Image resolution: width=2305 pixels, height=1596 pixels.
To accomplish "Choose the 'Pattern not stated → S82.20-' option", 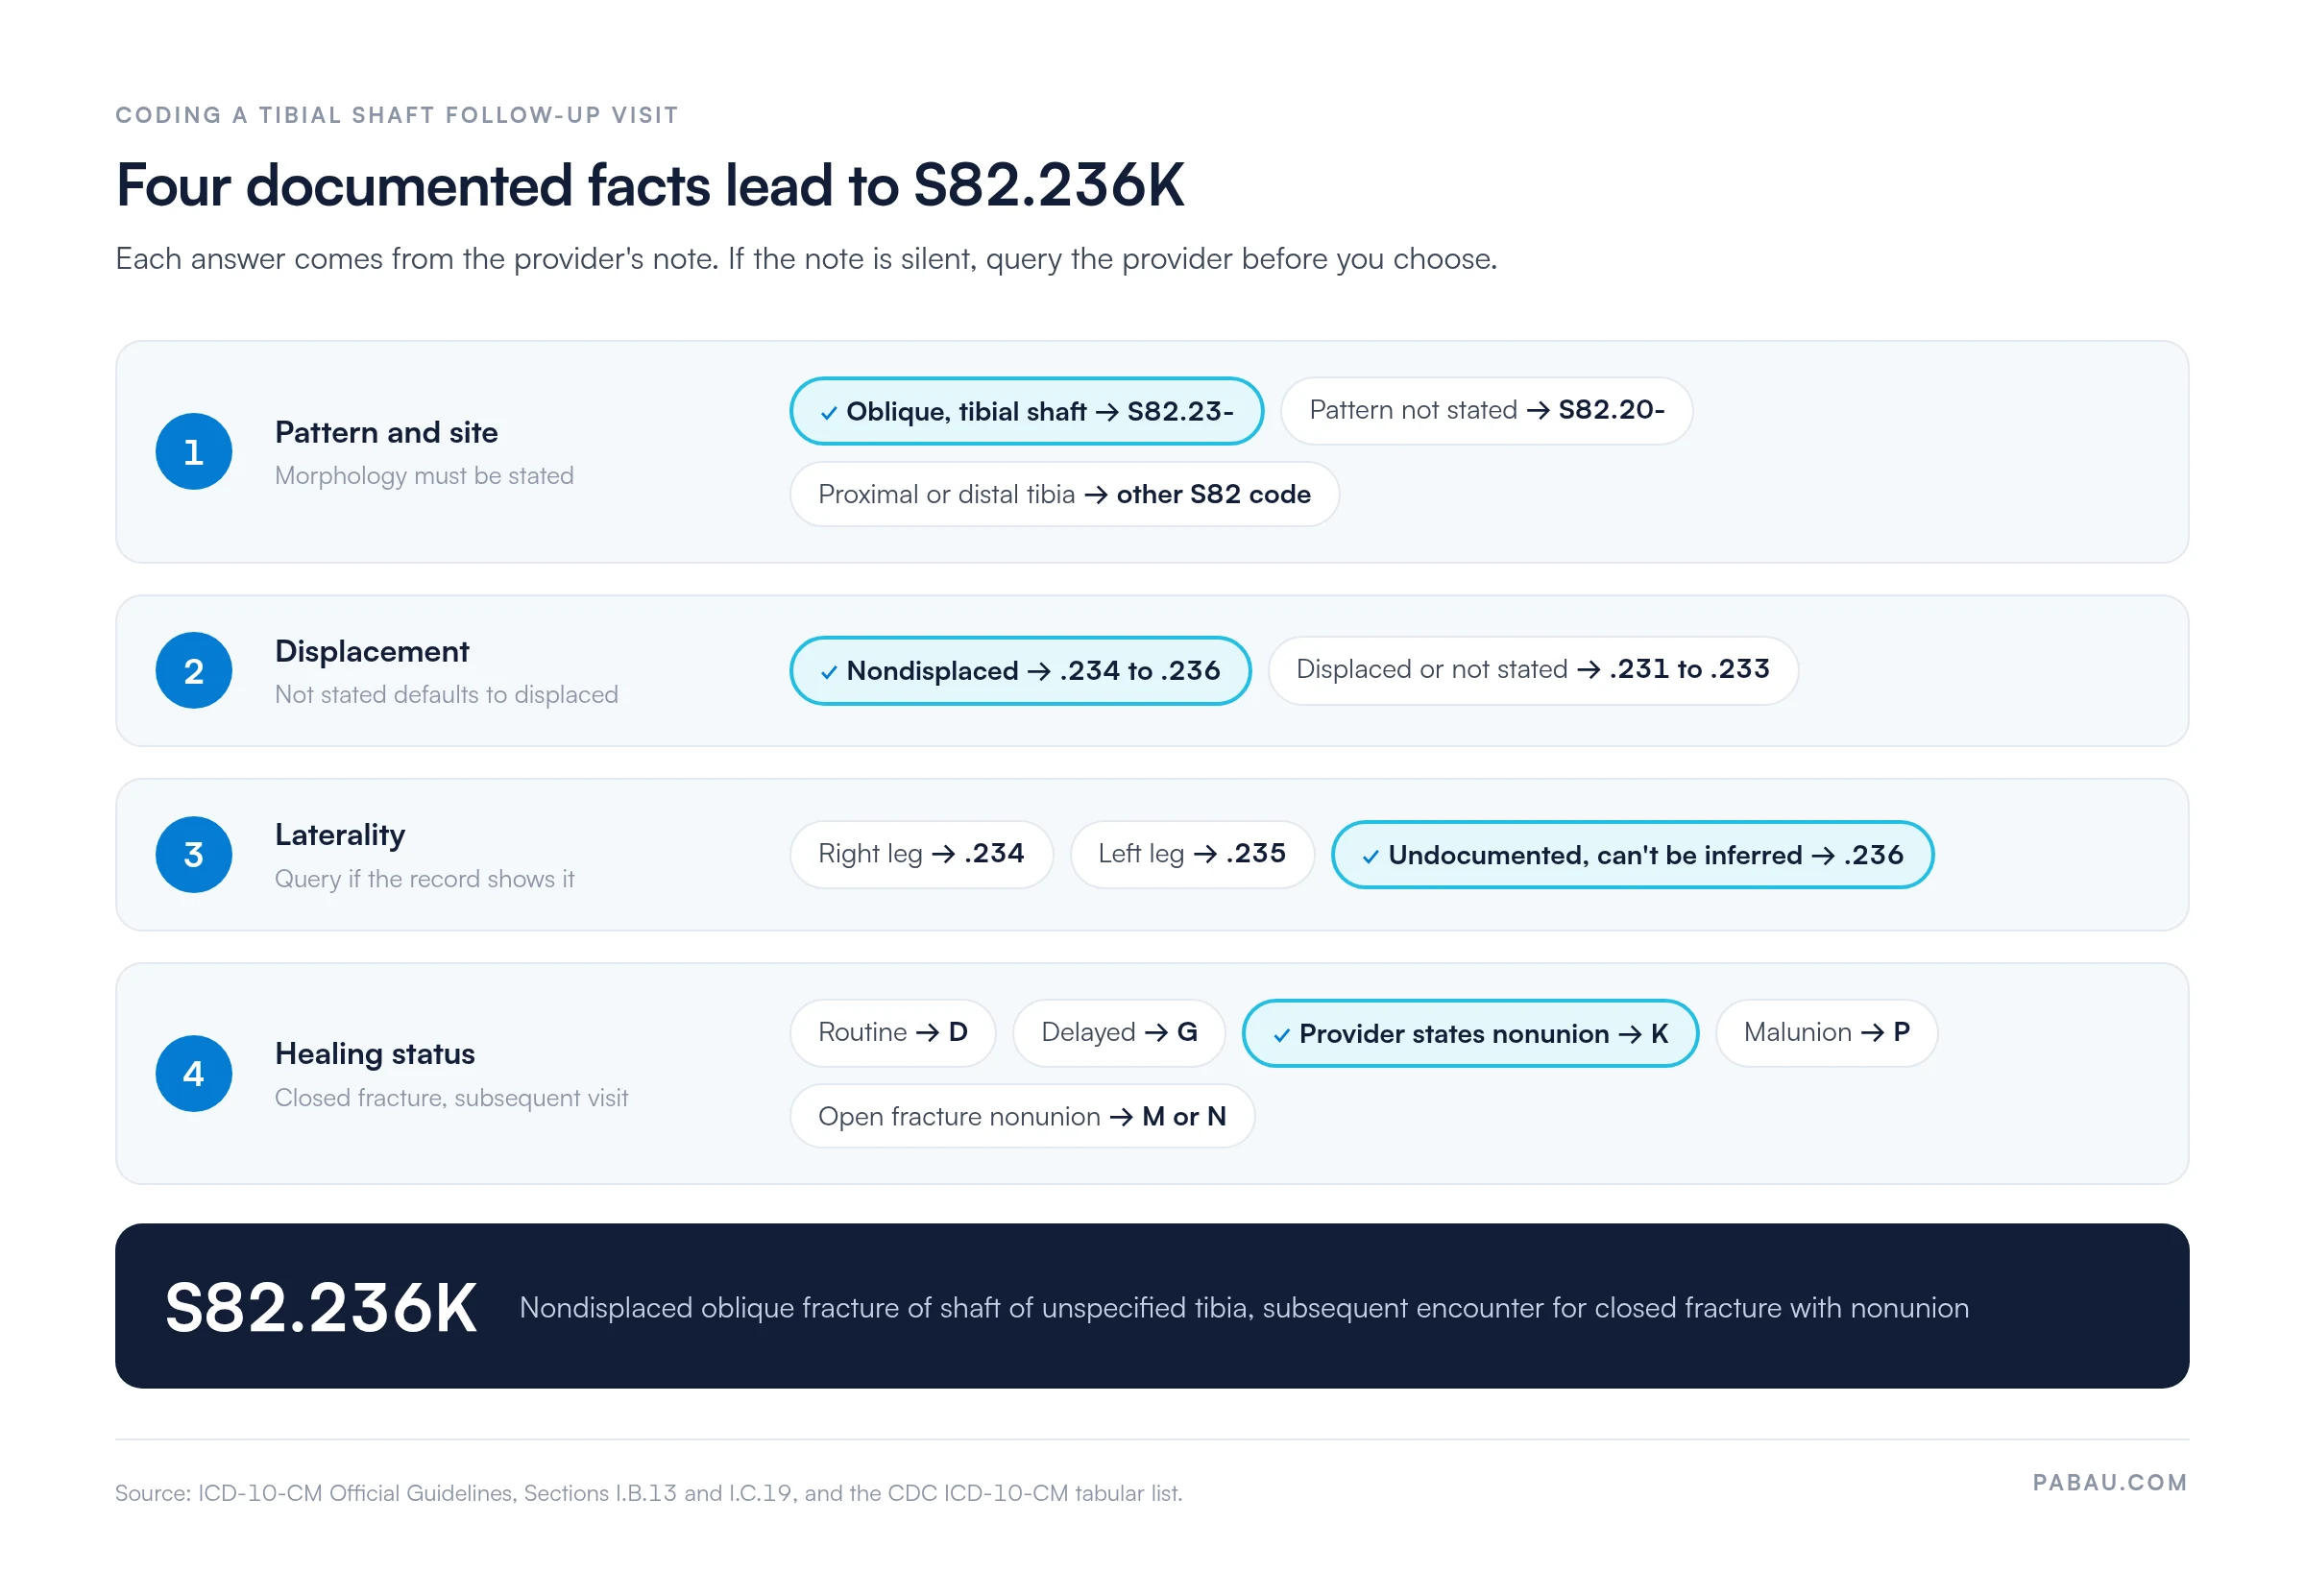I will click(1486, 410).
